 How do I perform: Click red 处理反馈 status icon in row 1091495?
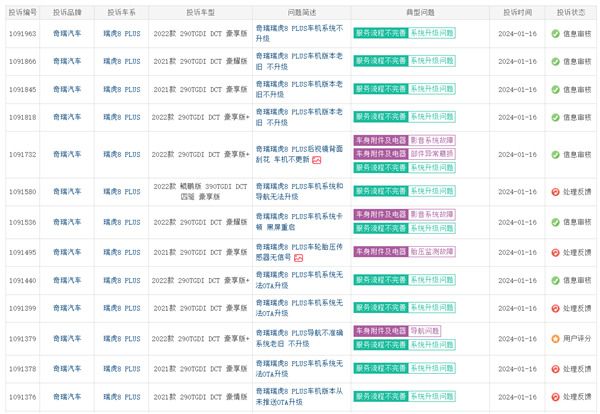pyautogui.click(x=555, y=253)
